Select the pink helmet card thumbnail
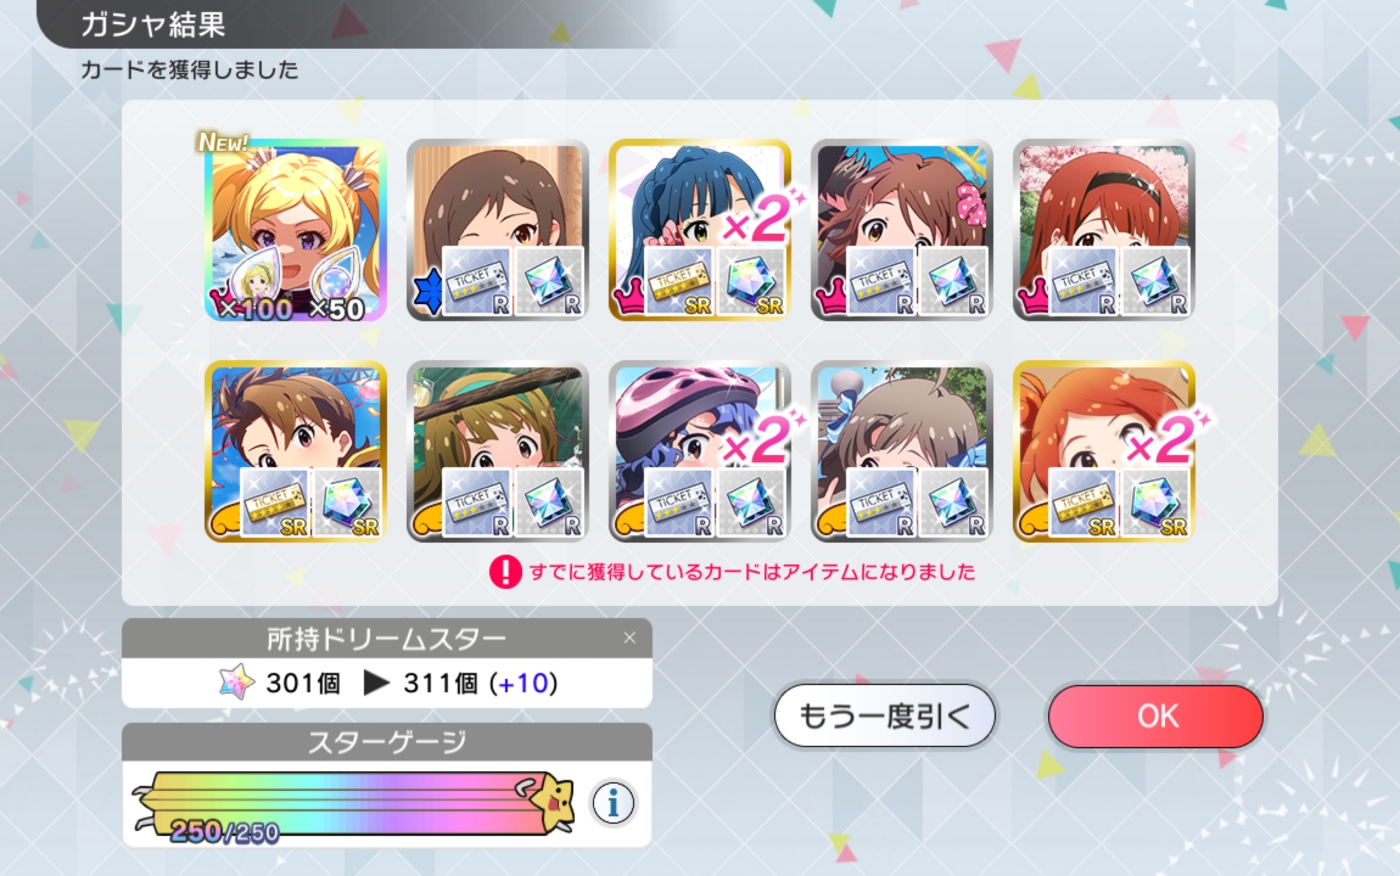Viewport: 1400px width, 876px height. 700,452
